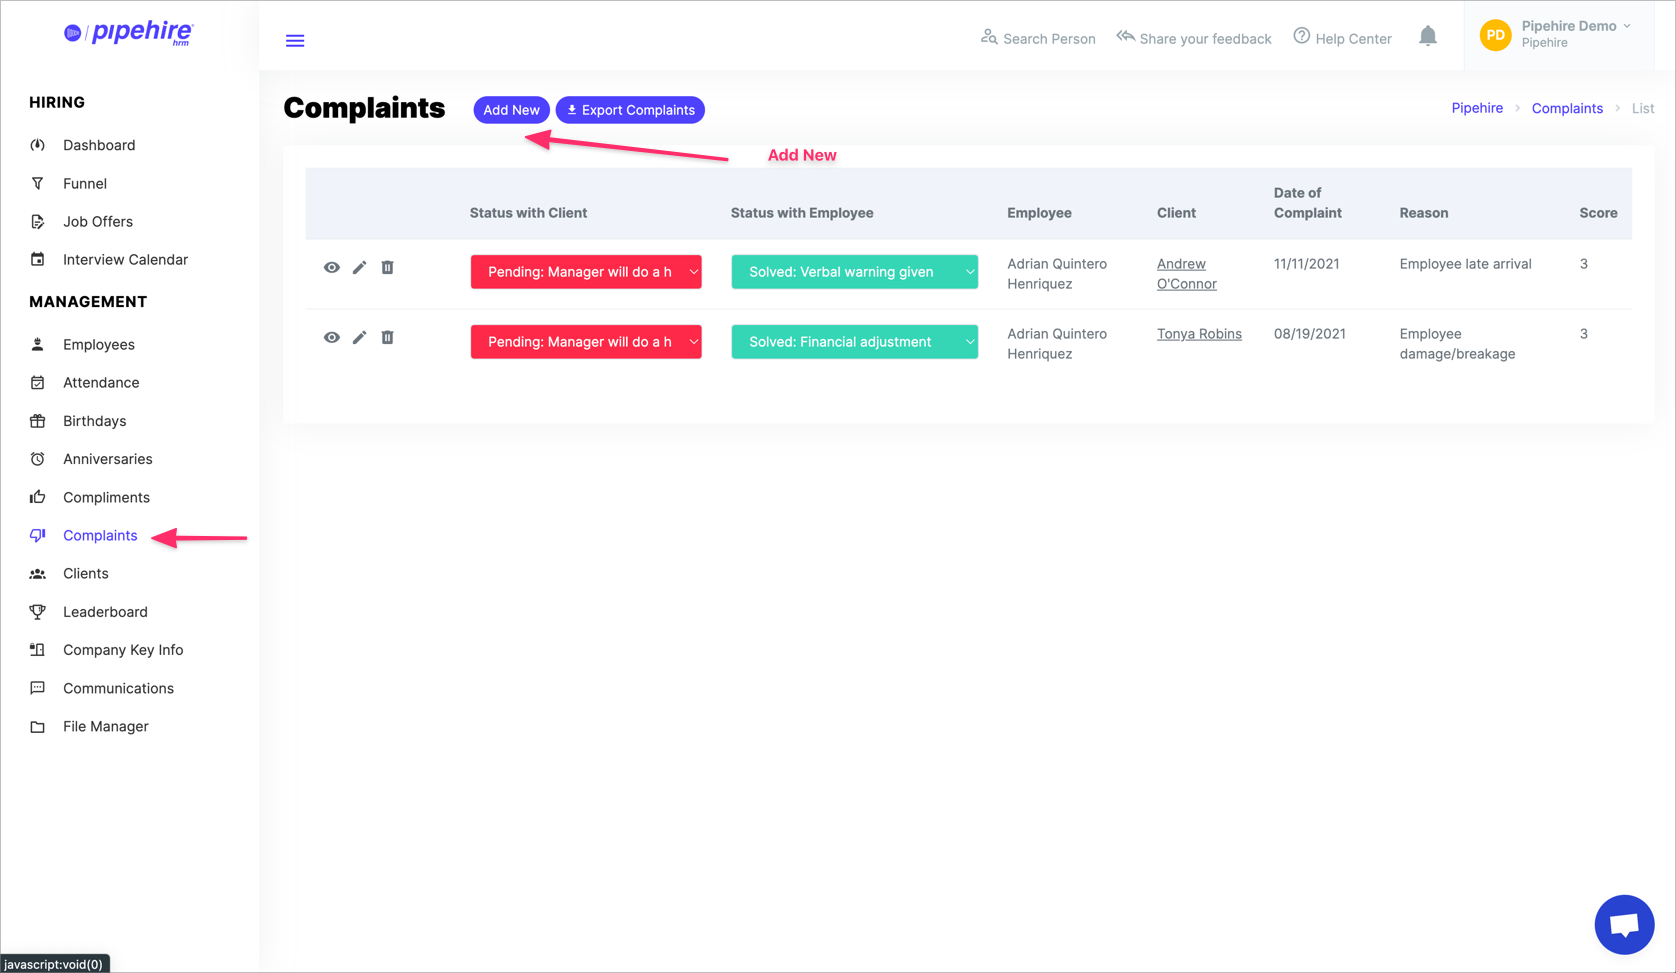View details of the first complaint
The image size is (1676, 973).
tap(331, 267)
